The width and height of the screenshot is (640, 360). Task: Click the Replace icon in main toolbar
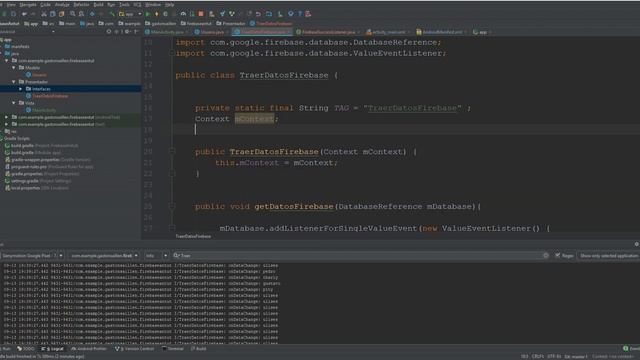coord(81,14)
